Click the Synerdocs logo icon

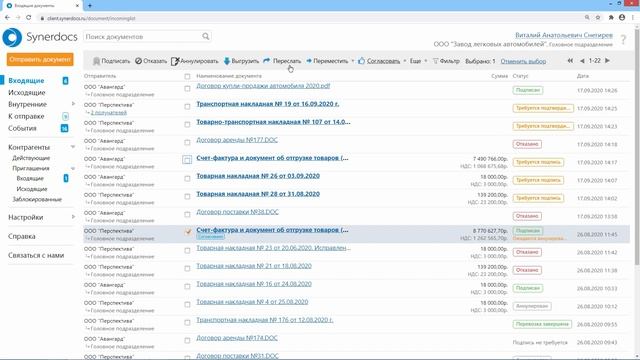click(x=12, y=38)
